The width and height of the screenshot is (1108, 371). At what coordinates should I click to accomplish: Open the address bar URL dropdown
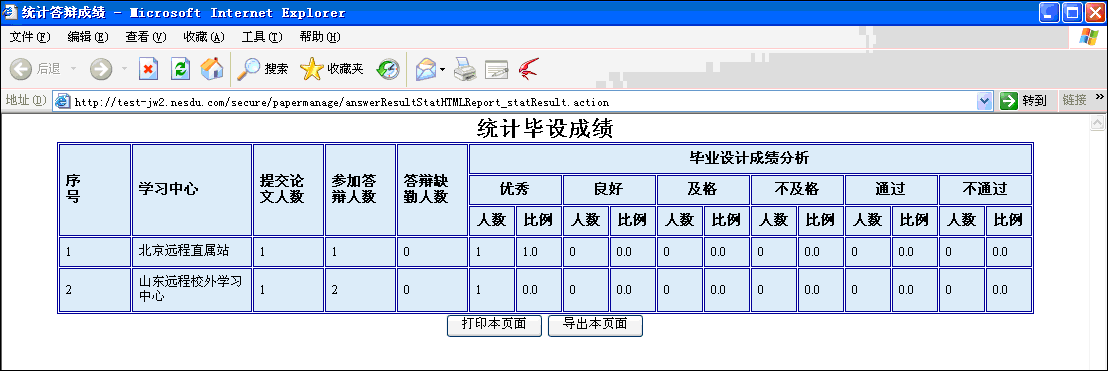984,102
